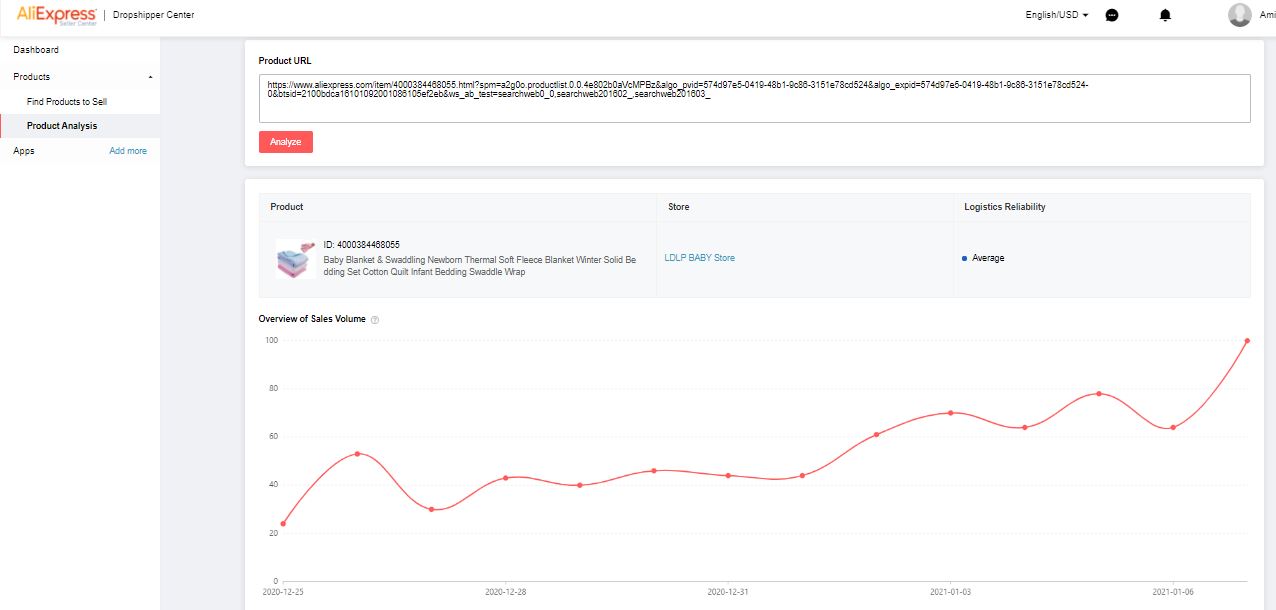Open the chat messages icon
1276x610 pixels.
pyautogui.click(x=1112, y=15)
